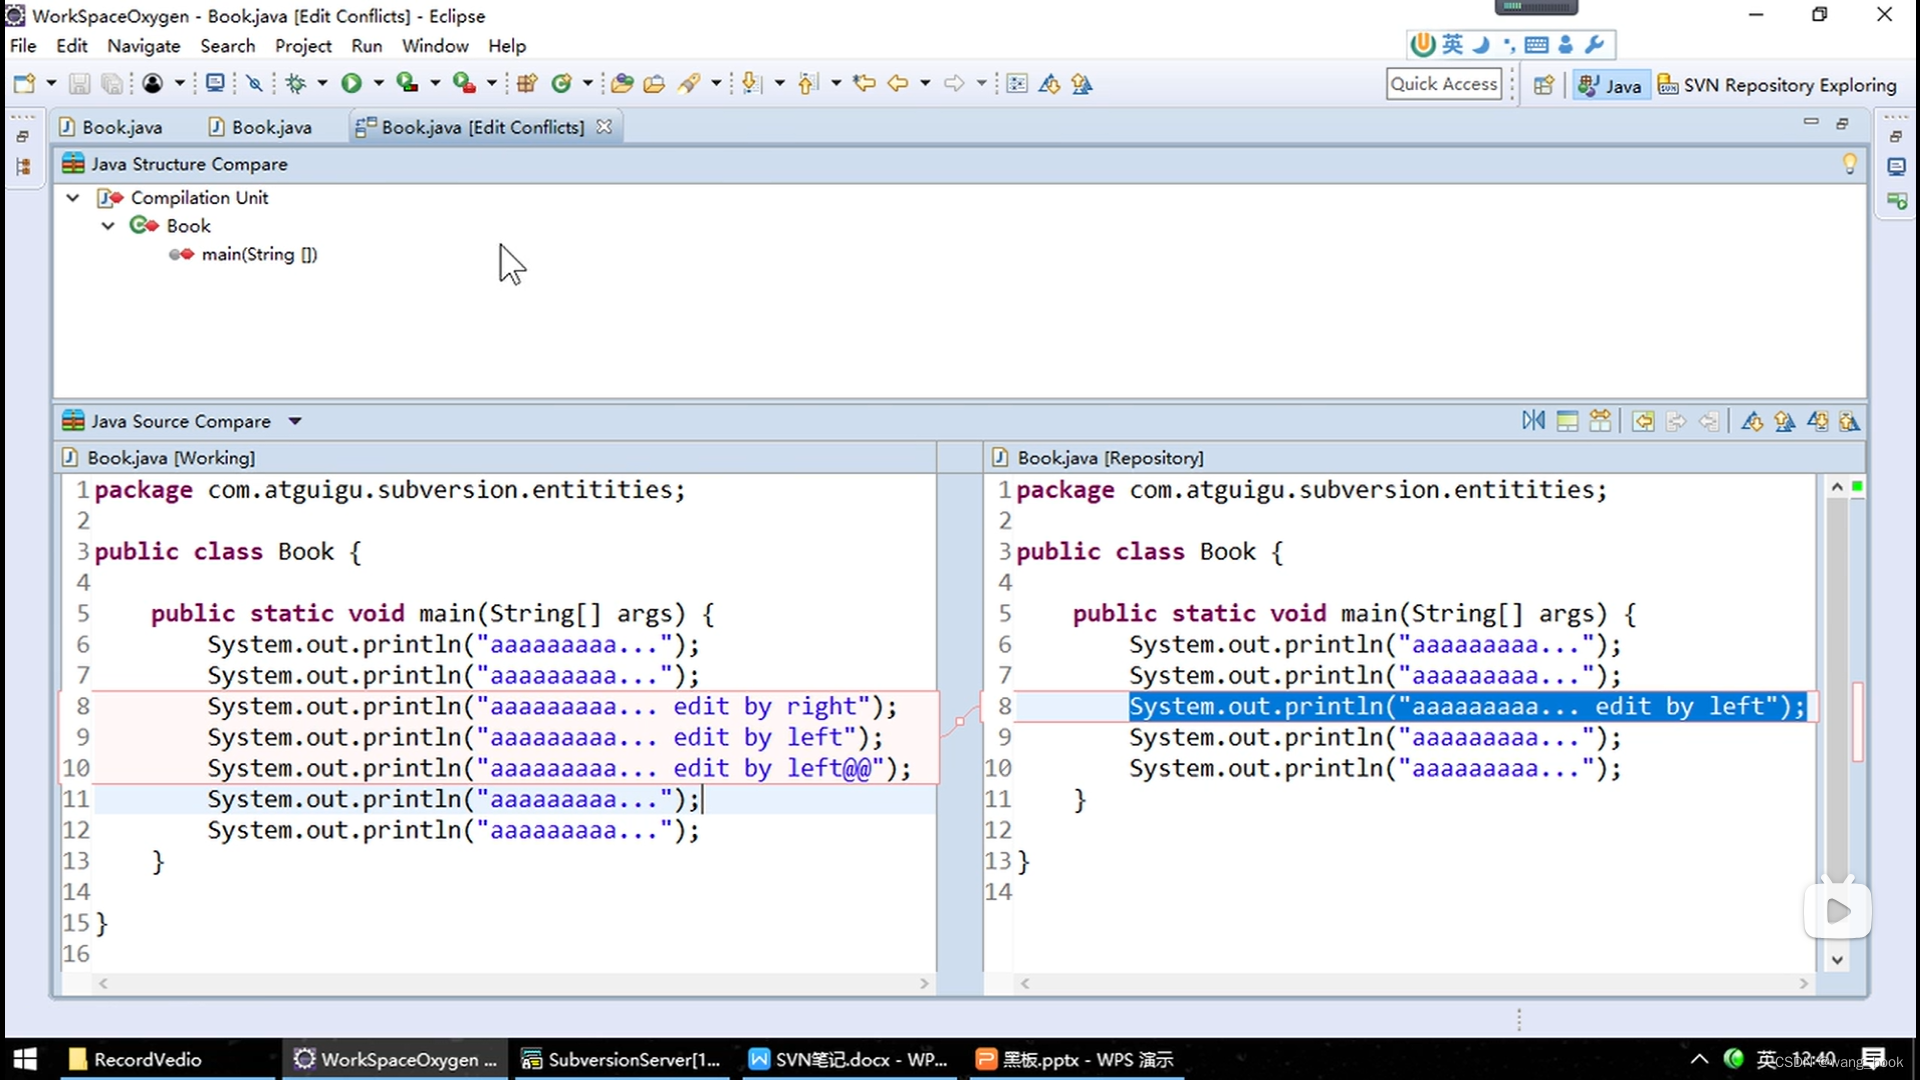Click the Swap Left and Right View icon
1920x1080 pixels.
coord(1534,421)
